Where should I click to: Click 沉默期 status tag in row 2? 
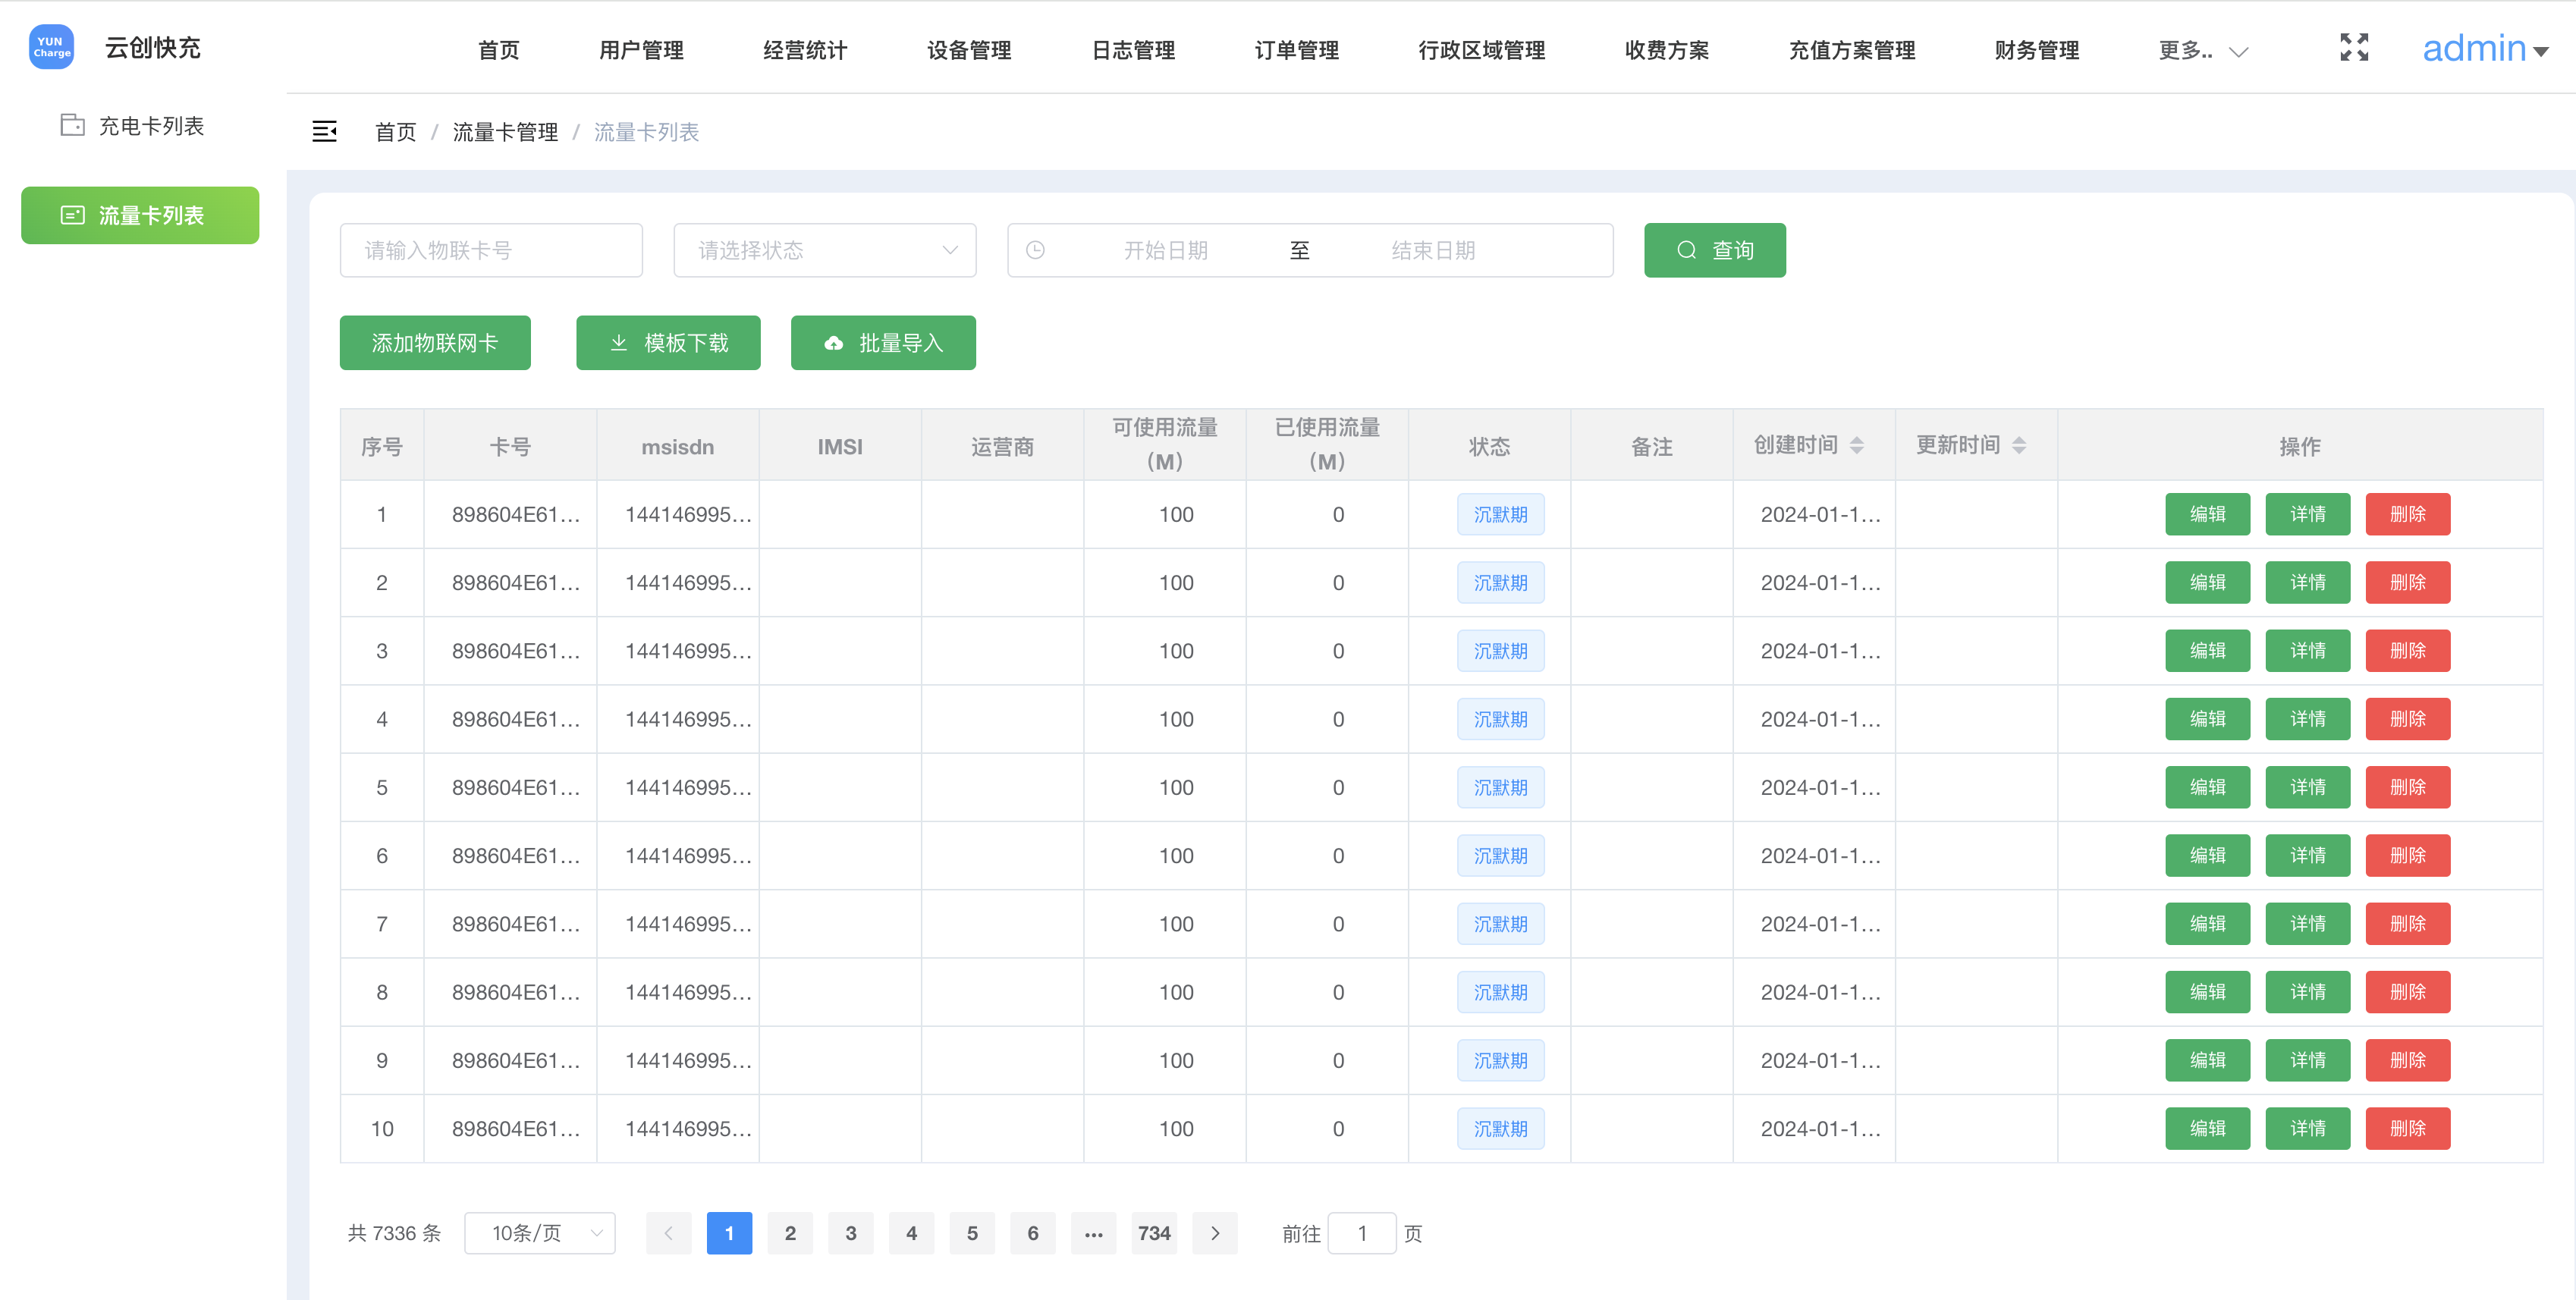(x=1500, y=582)
